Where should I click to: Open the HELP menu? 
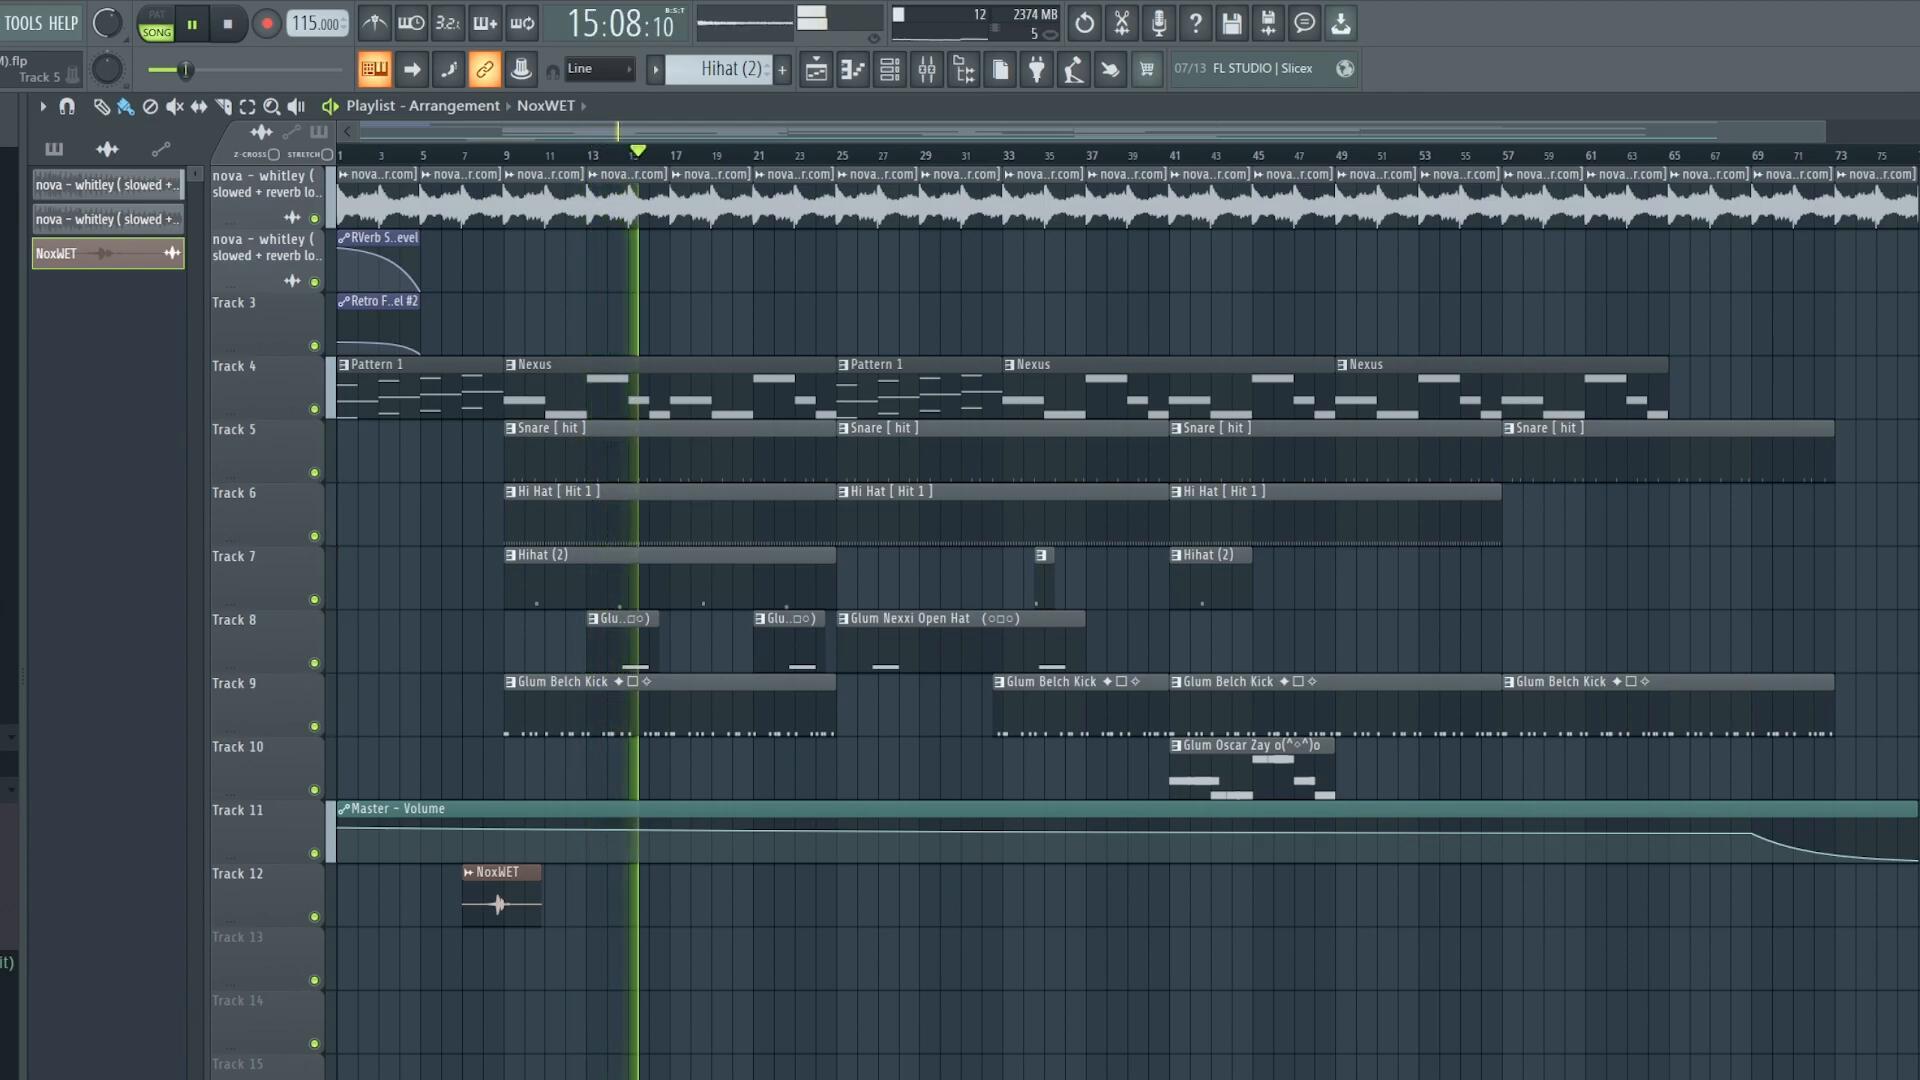(63, 23)
